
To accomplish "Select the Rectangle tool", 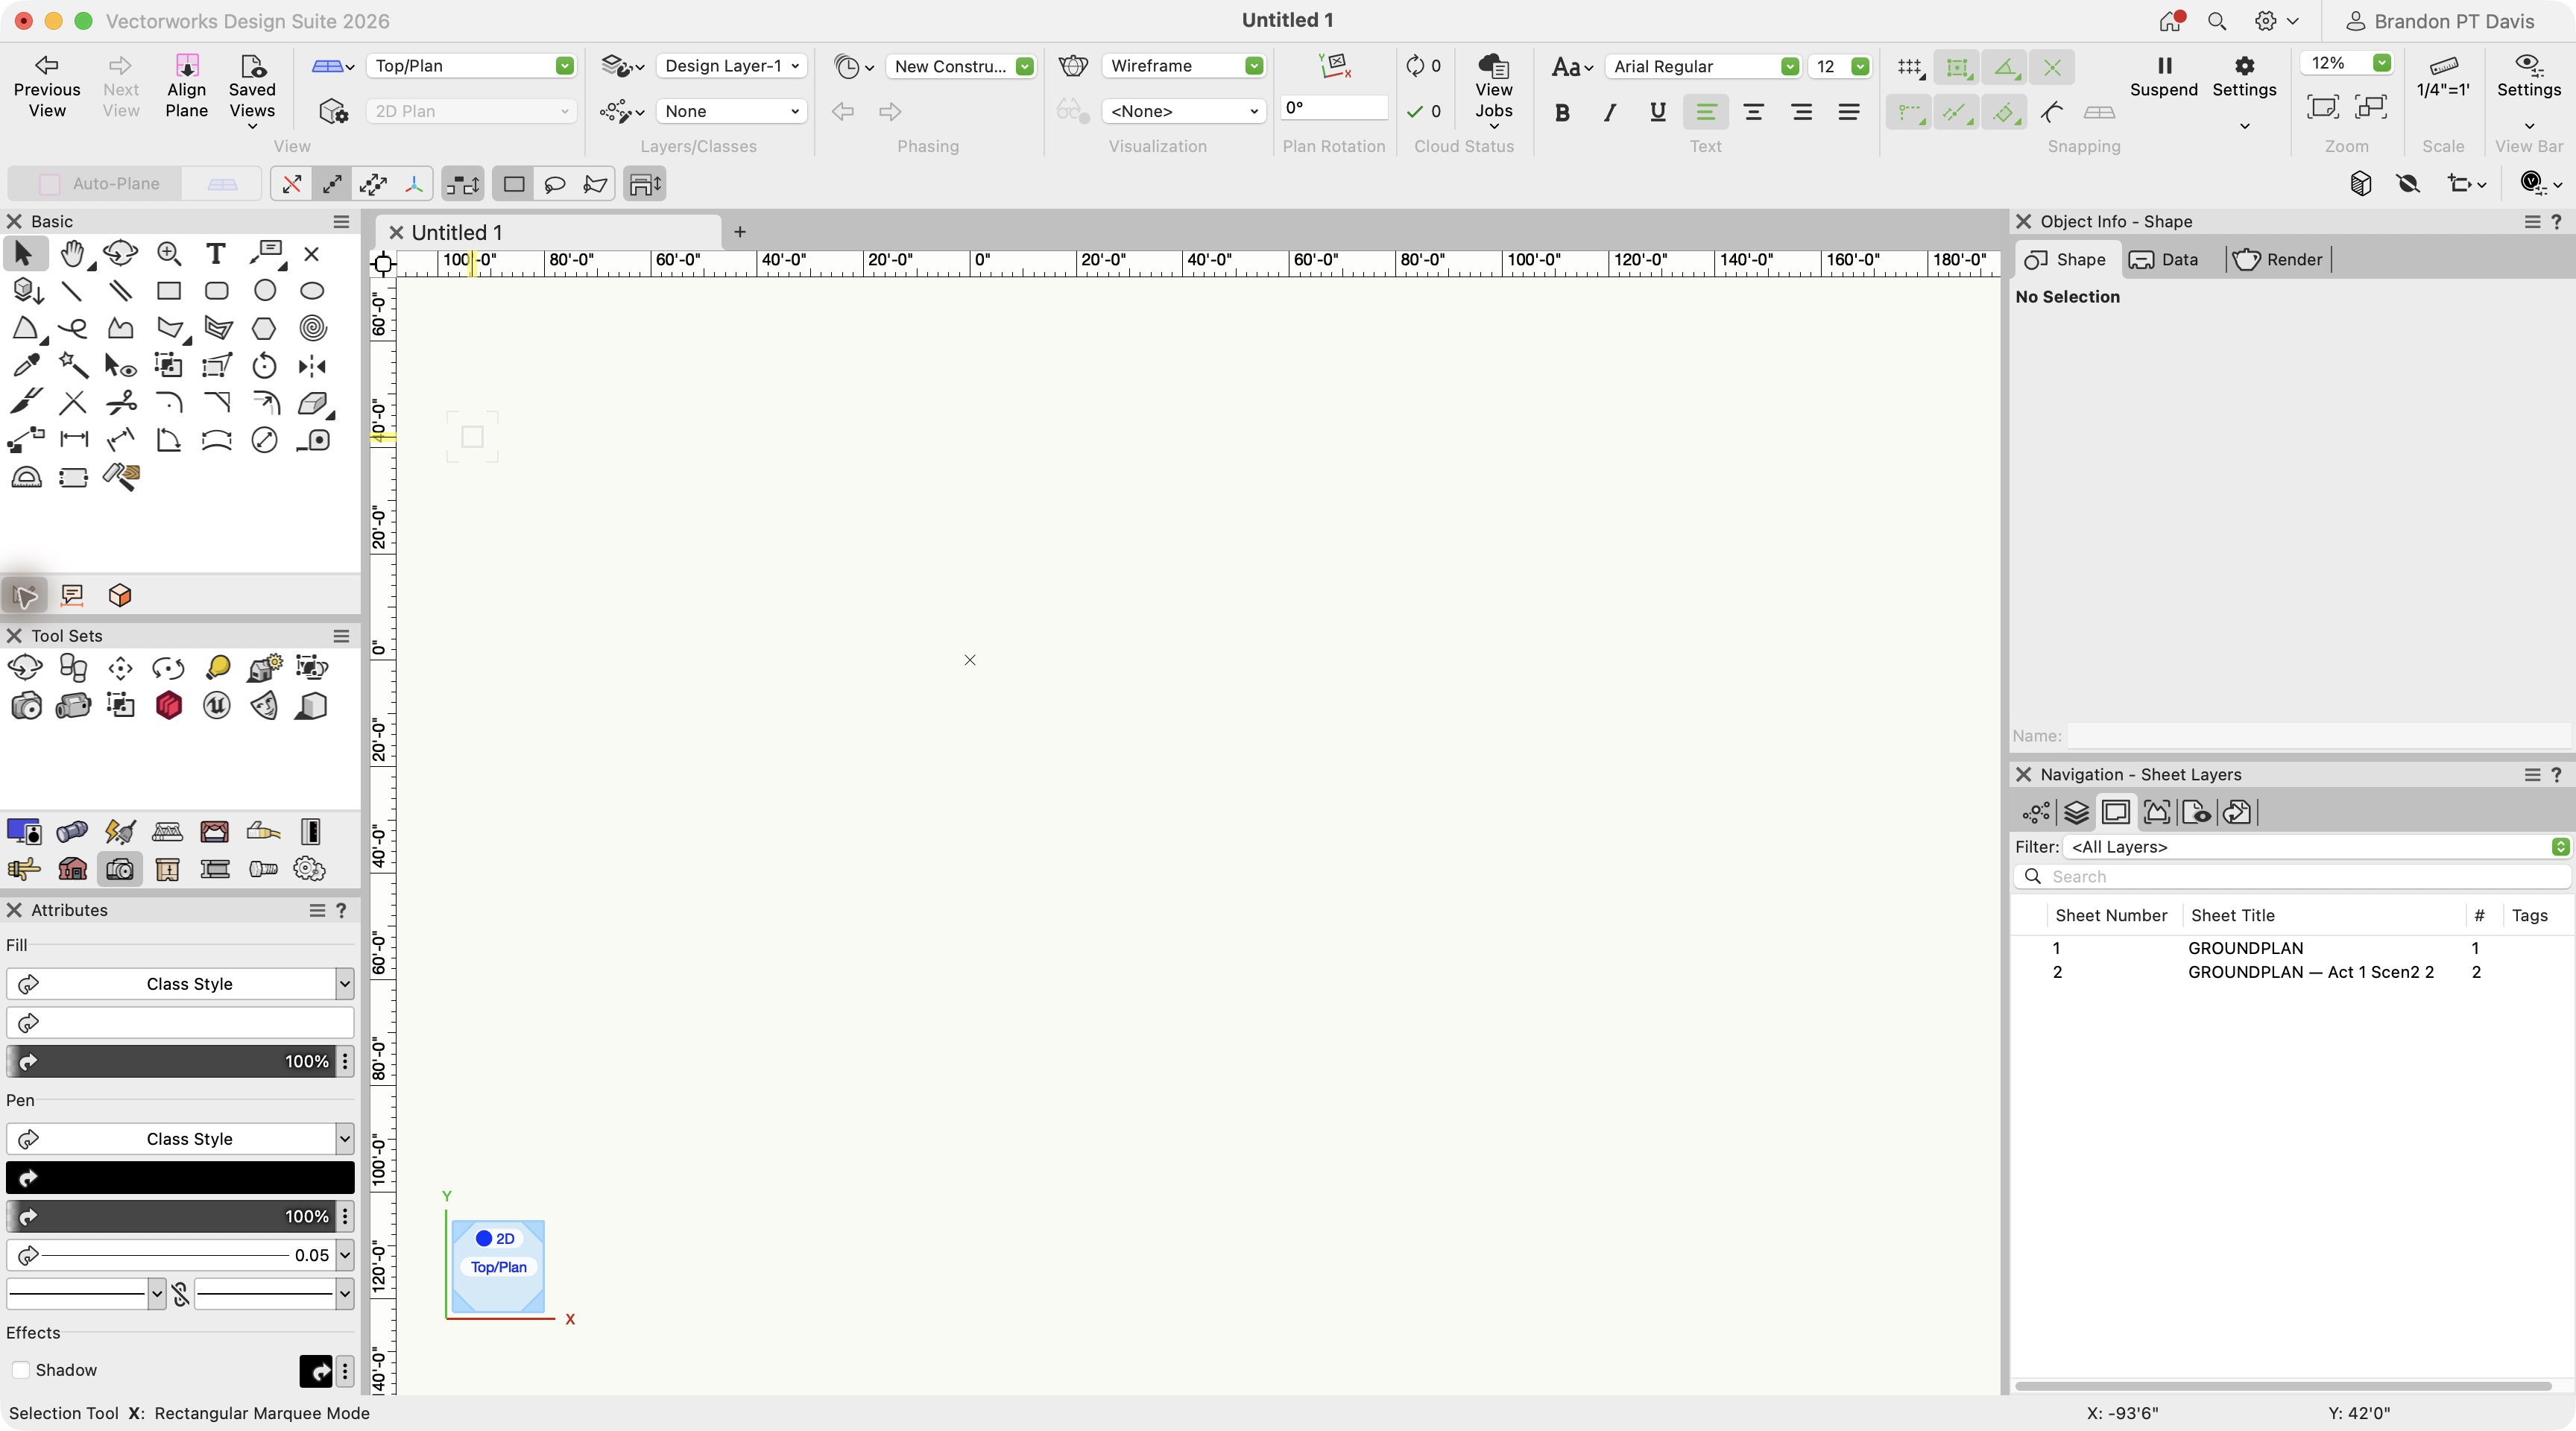I will click(168, 291).
